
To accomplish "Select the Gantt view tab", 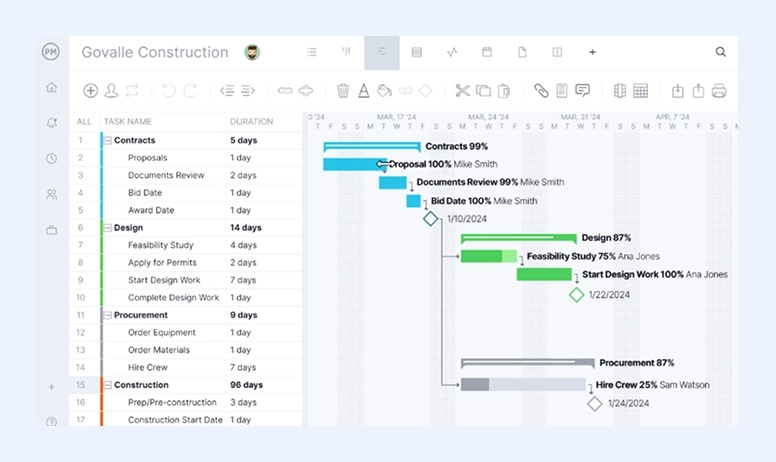I will tap(382, 52).
